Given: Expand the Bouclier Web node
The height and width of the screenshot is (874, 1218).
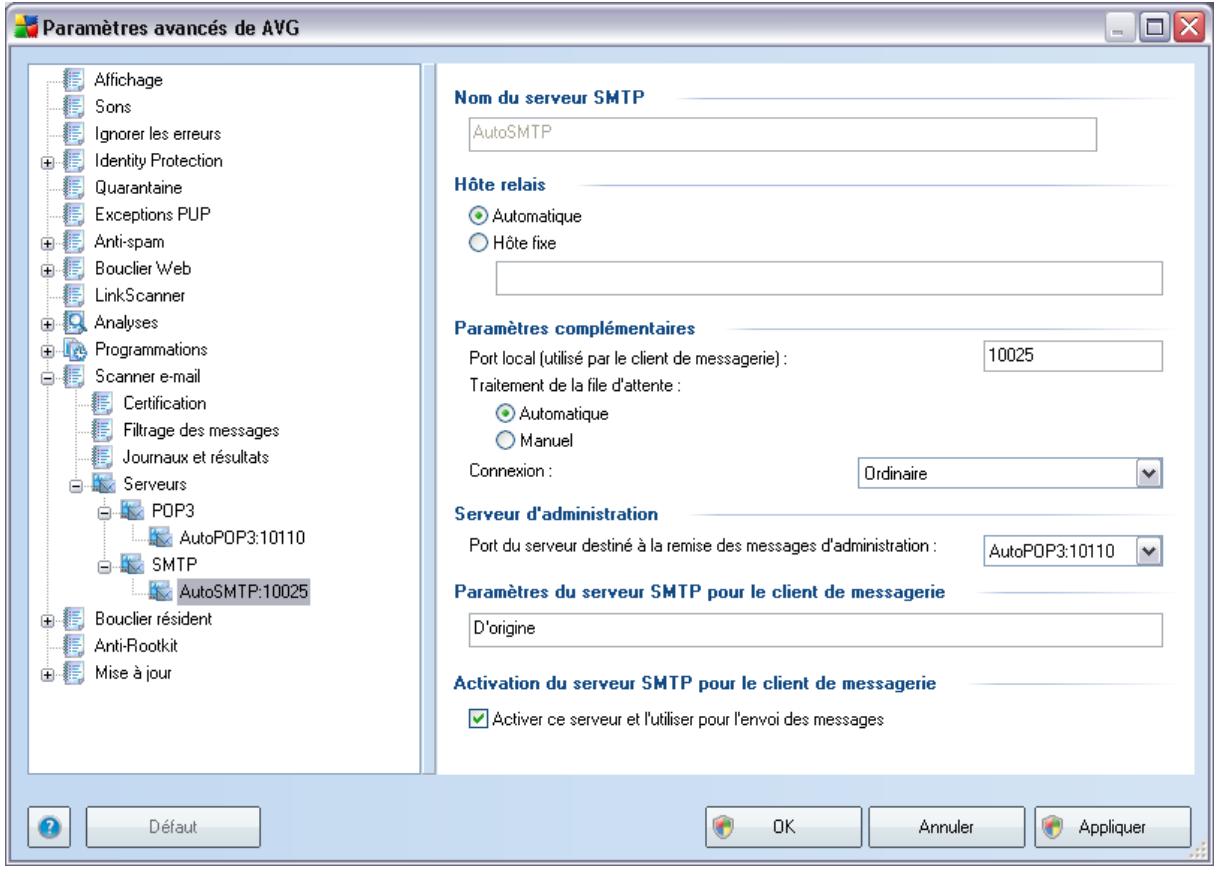Looking at the screenshot, I should [47, 269].
